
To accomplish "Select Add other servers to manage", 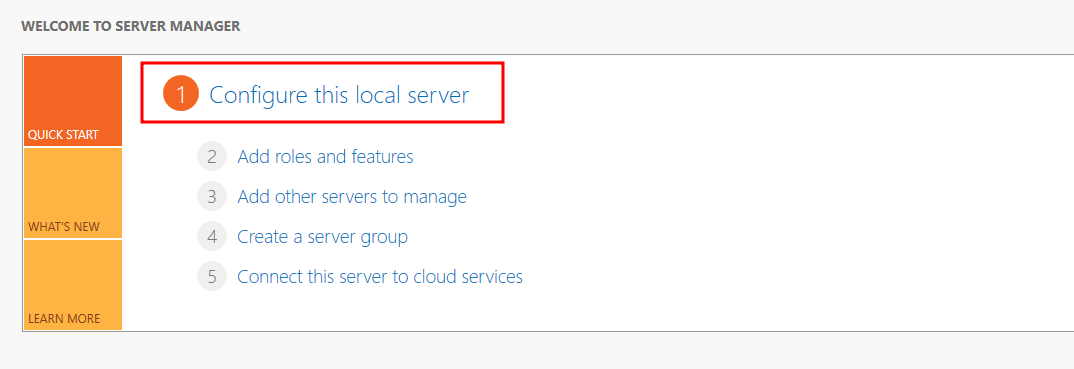I will 352,197.
